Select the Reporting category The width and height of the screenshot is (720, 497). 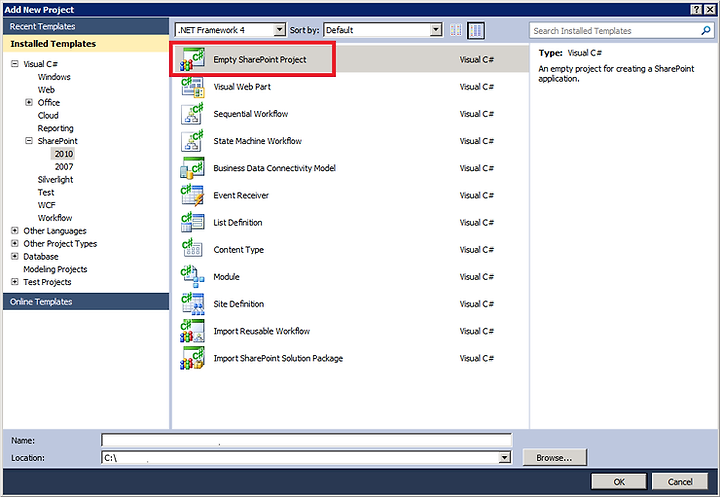coord(55,128)
